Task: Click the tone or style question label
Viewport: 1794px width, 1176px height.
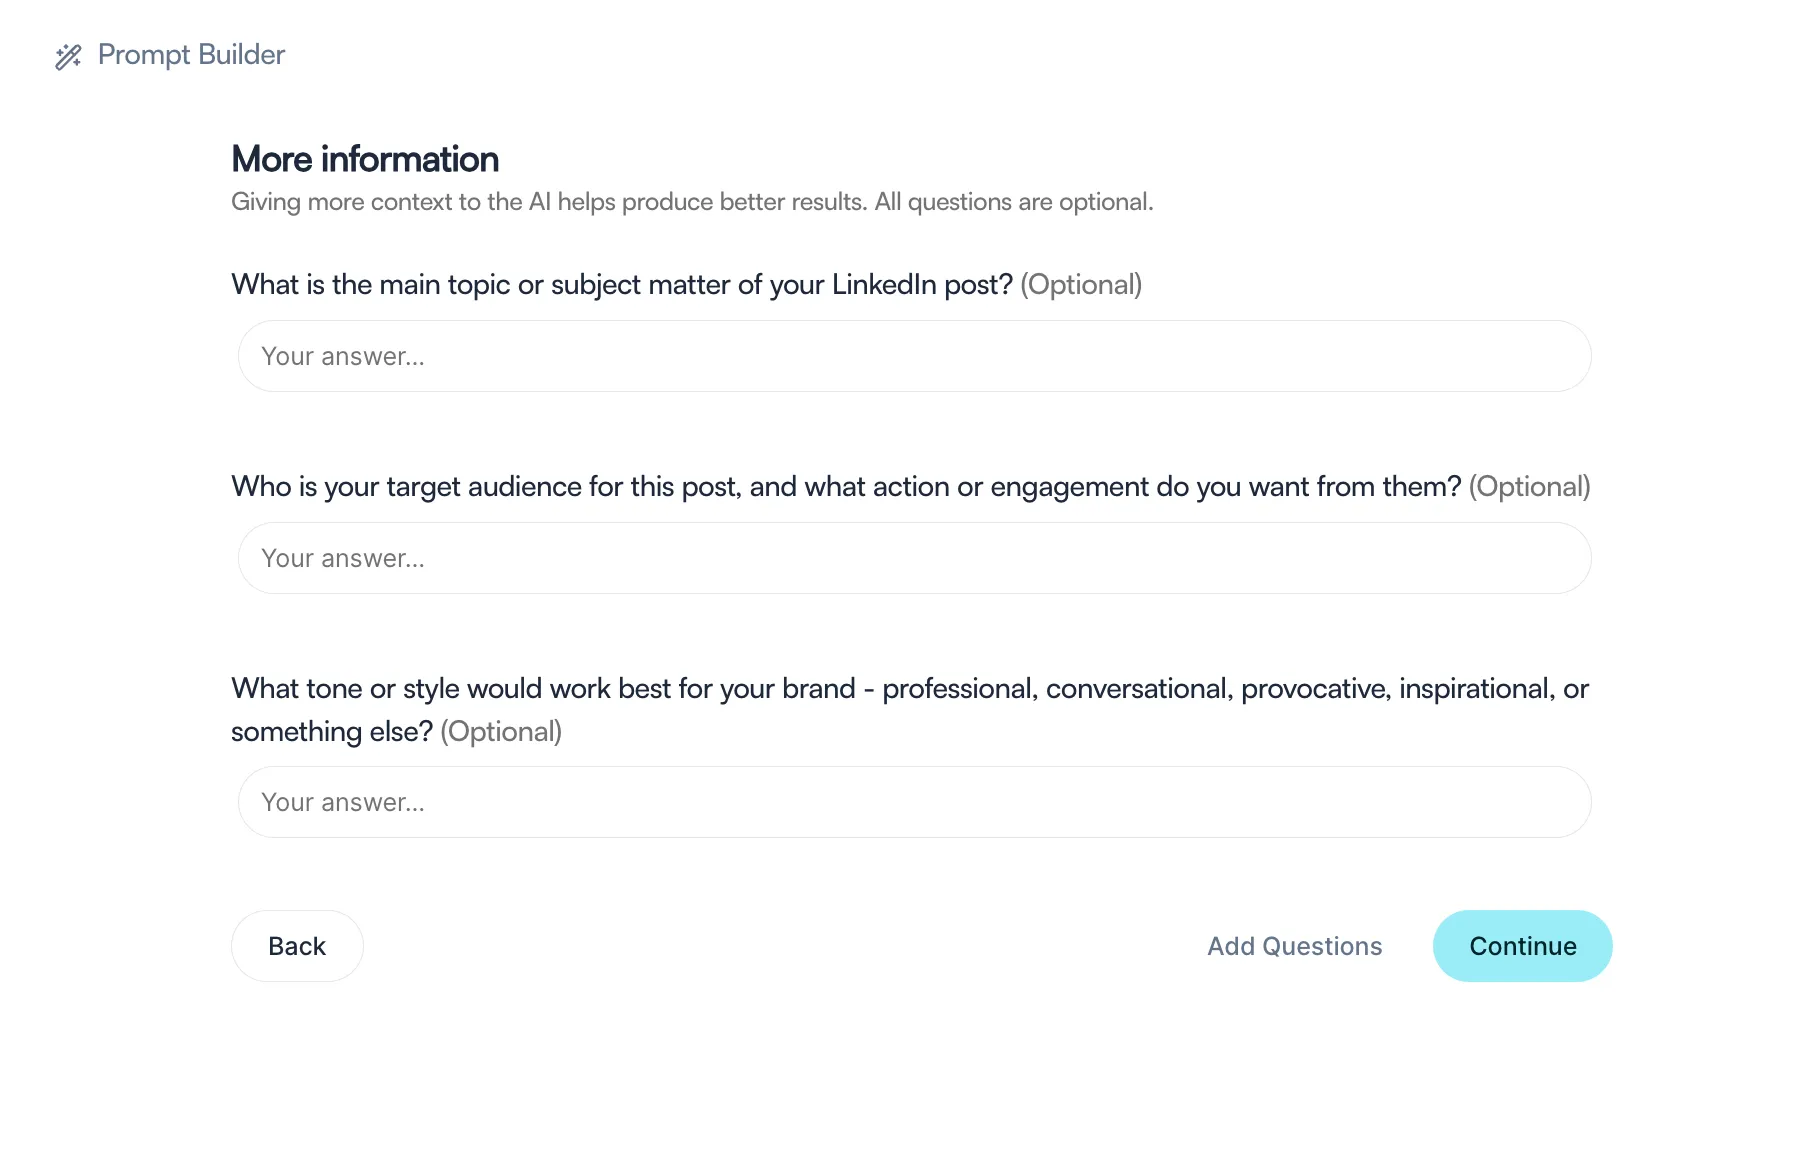Action: [910, 710]
